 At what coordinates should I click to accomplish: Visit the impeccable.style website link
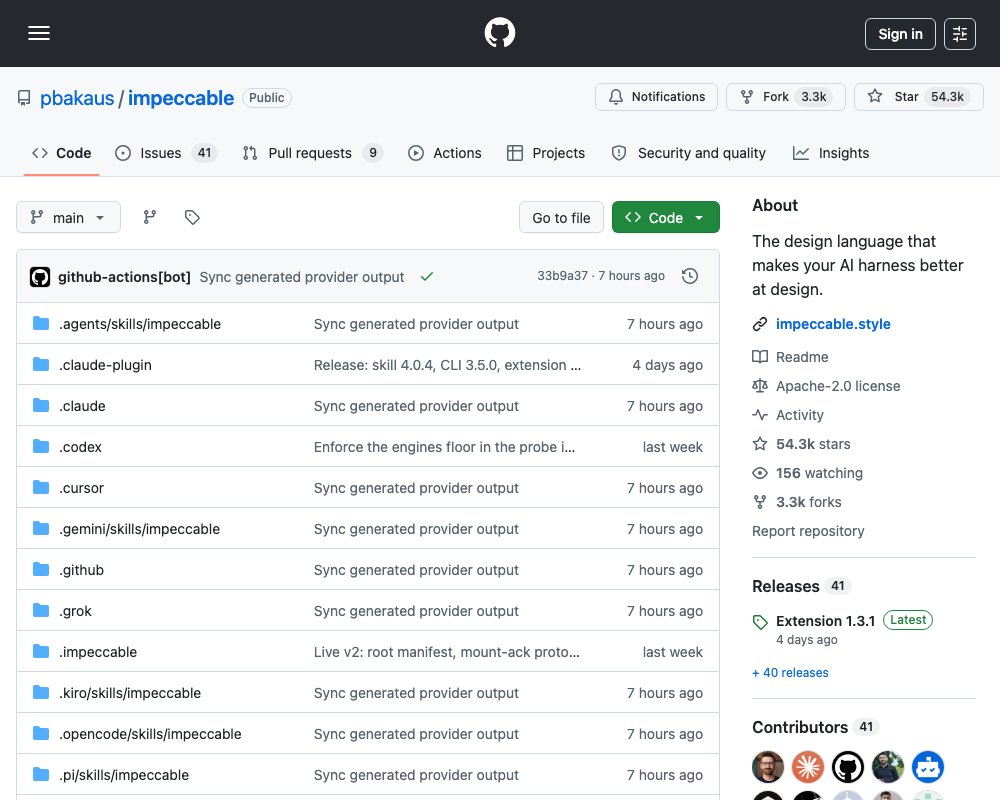[833, 324]
